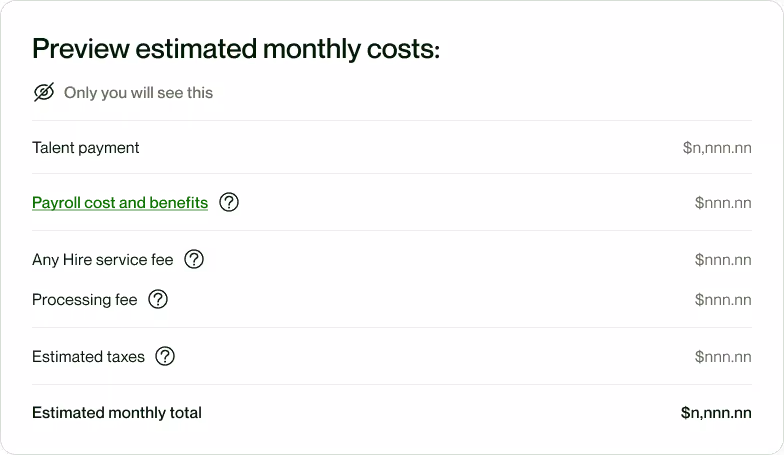Select the Talent payment label

coord(86,148)
